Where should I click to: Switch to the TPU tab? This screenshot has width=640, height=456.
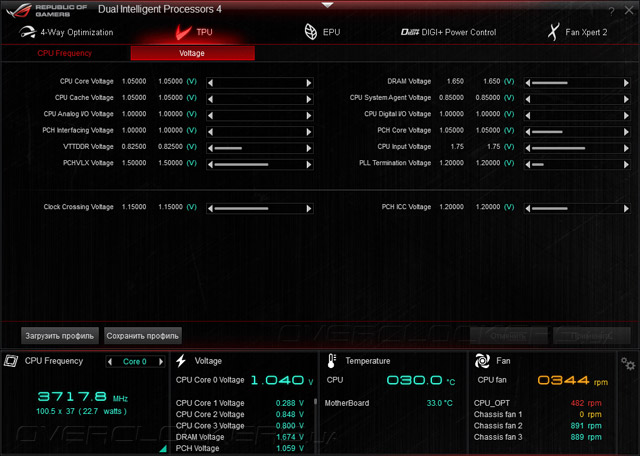[x=194, y=32]
